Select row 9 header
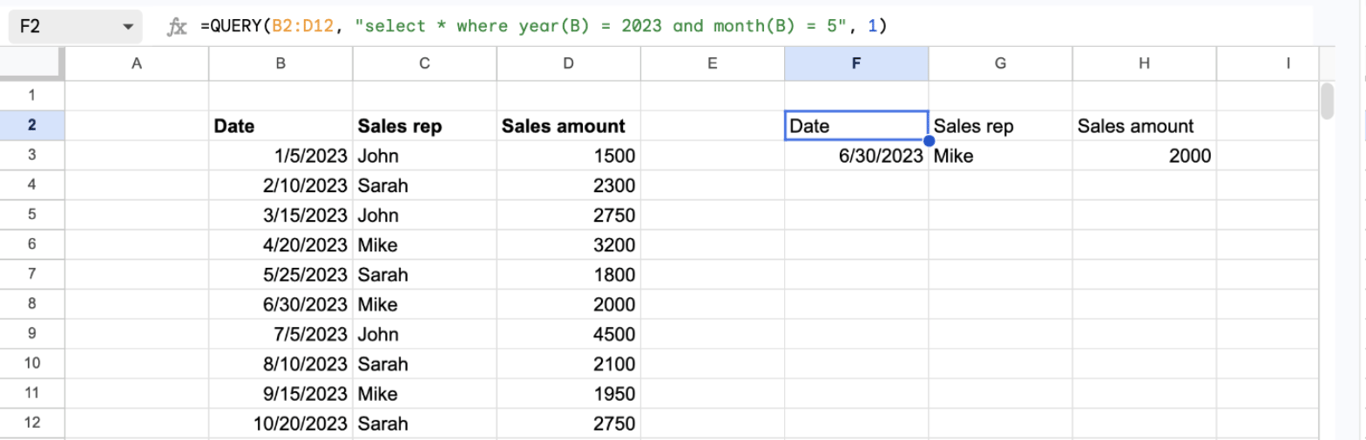 [x=32, y=334]
